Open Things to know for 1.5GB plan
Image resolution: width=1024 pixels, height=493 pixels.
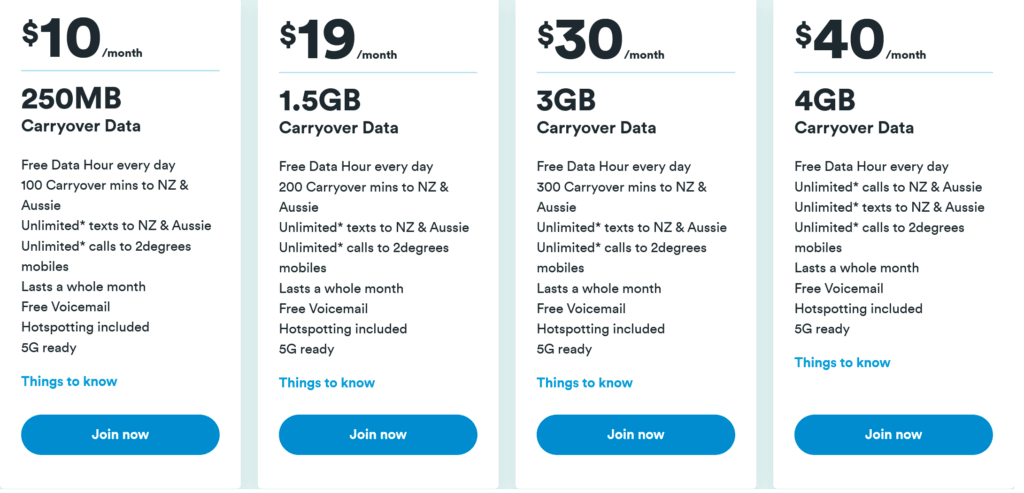(x=327, y=382)
